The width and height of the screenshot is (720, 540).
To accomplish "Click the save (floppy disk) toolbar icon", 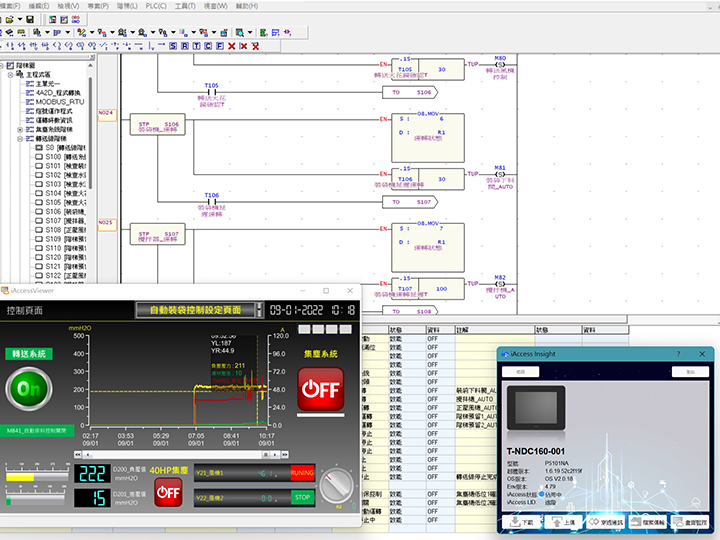I will point(30,19).
